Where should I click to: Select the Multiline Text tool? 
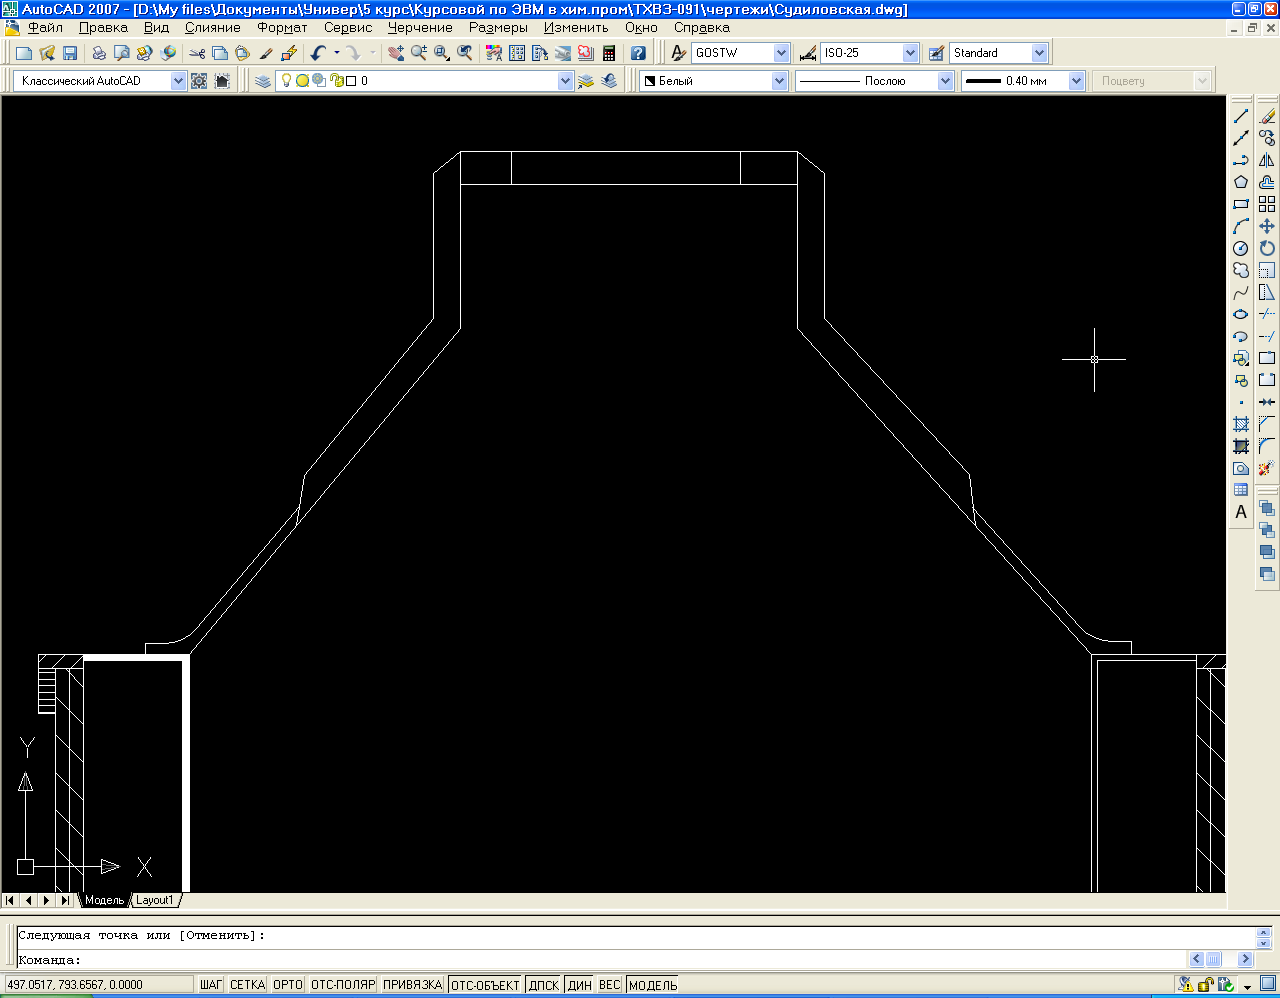[x=1241, y=512]
